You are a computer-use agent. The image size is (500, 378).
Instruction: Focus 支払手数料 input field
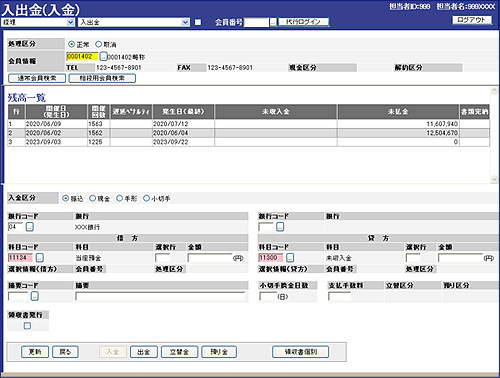pos(339,296)
